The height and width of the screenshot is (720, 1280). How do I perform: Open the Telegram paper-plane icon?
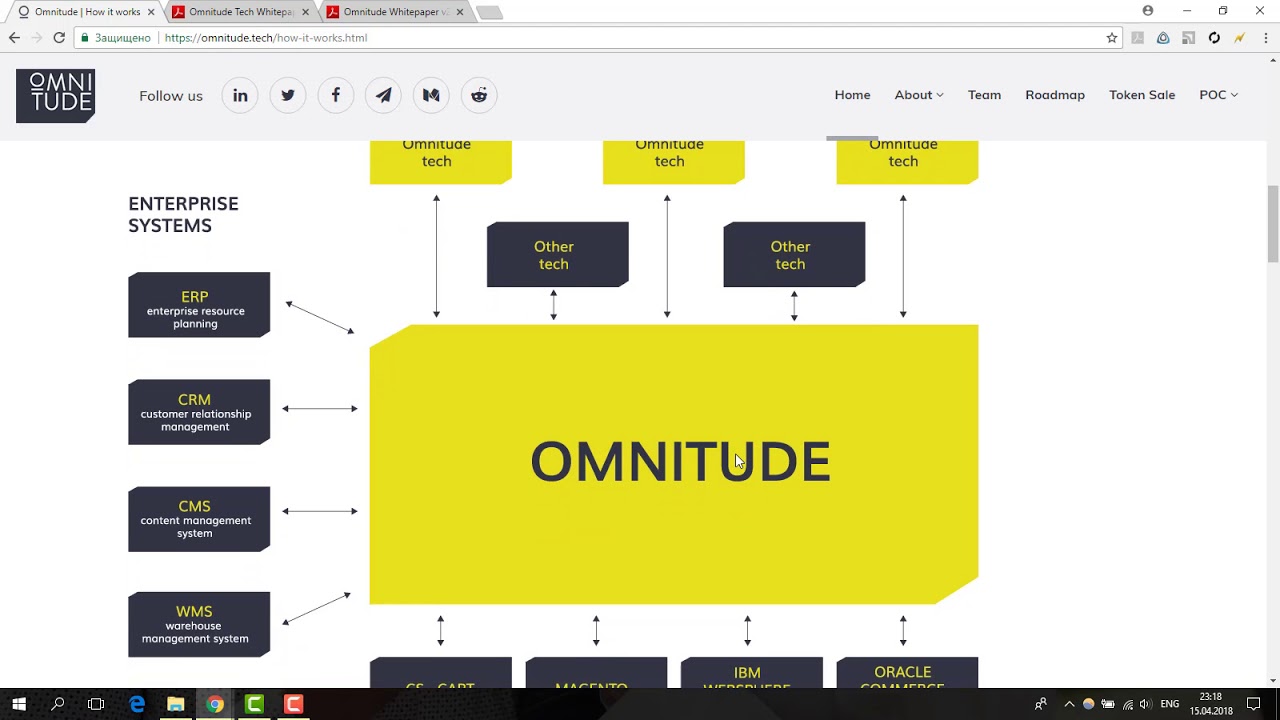tap(383, 95)
